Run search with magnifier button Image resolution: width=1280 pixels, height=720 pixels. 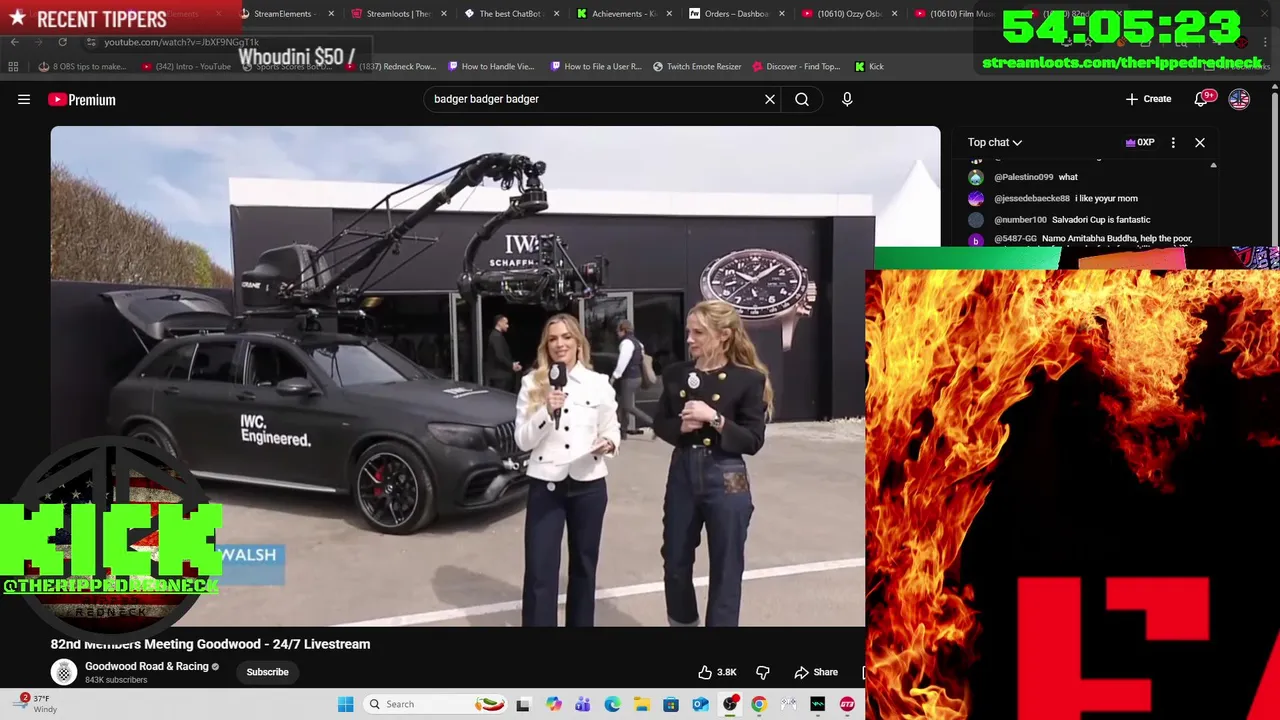[802, 99]
